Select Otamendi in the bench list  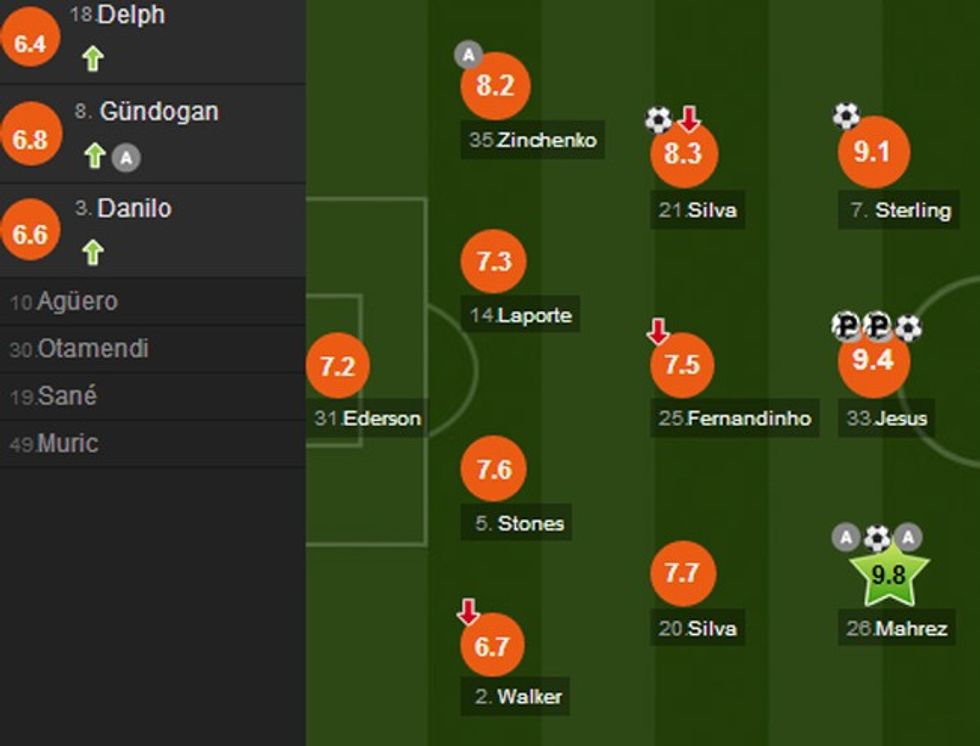(80, 349)
